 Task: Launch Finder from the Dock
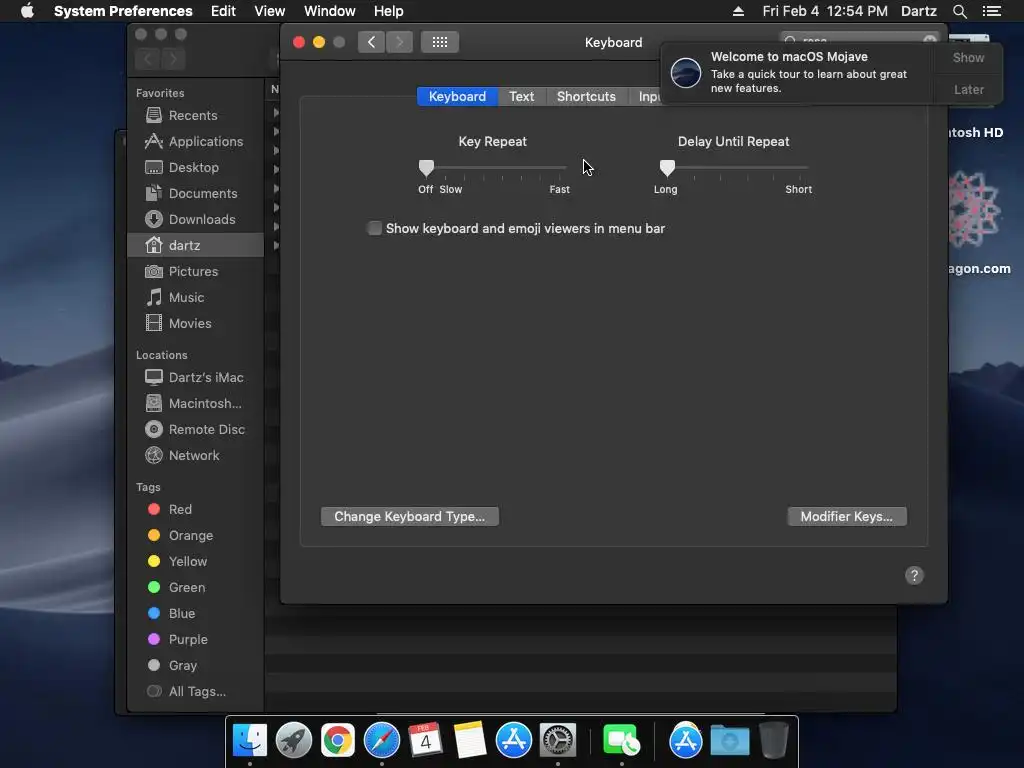click(249, 741)
